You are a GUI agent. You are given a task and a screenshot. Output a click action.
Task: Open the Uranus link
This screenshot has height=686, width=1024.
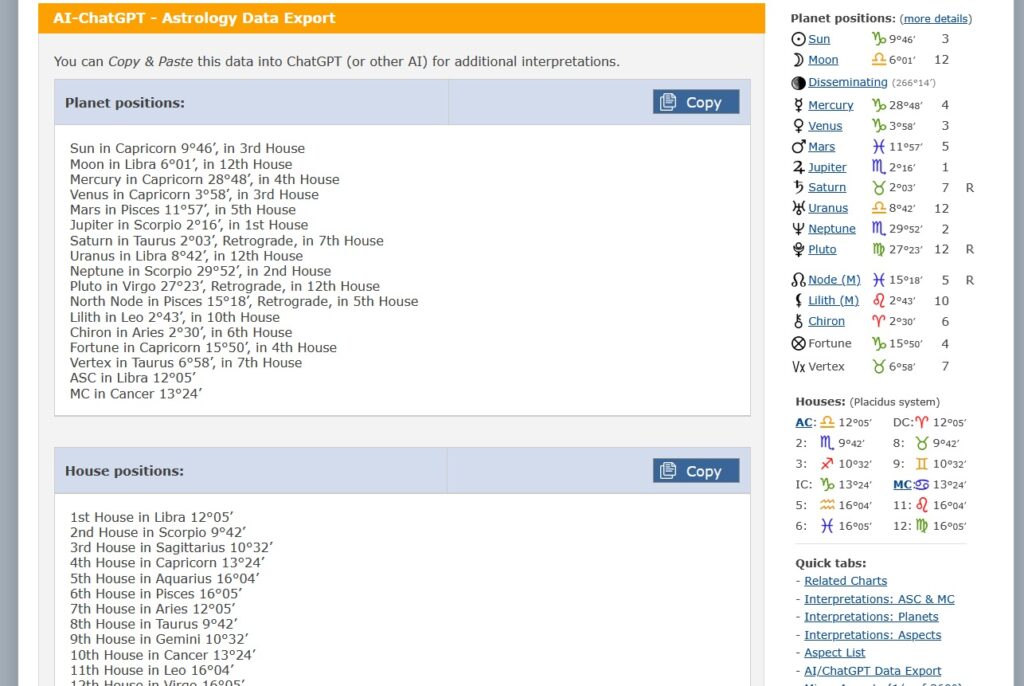pos(828,208)
